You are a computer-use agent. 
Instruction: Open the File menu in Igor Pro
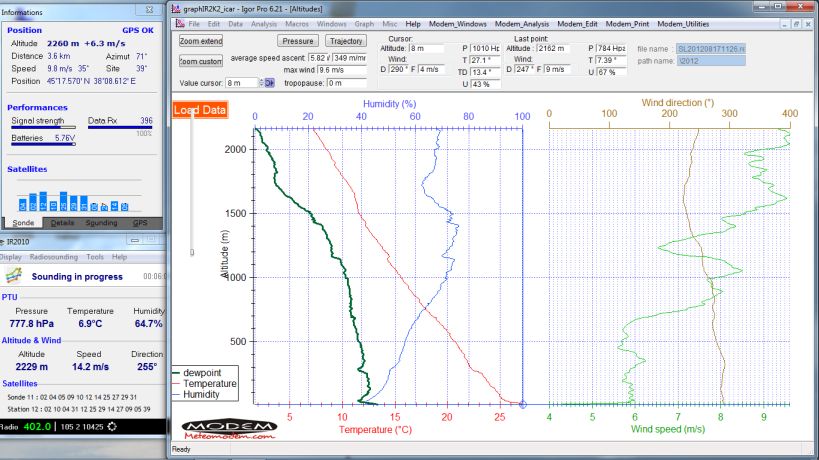pyautogui.click(x=194, y=24)
